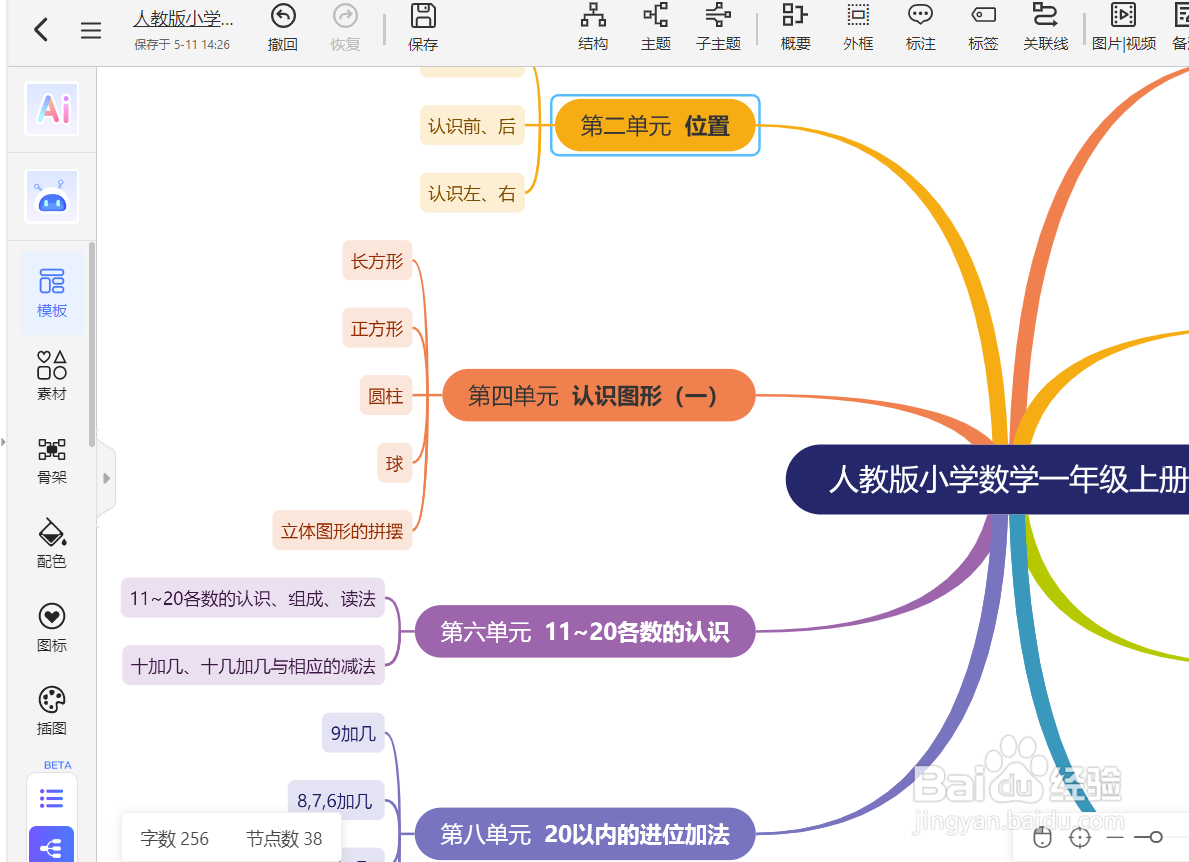The width and height of the screenshot is (1189, 862).
Task: Toggle the mouse drag mode at bottom right
Action: pos(1043,837)
